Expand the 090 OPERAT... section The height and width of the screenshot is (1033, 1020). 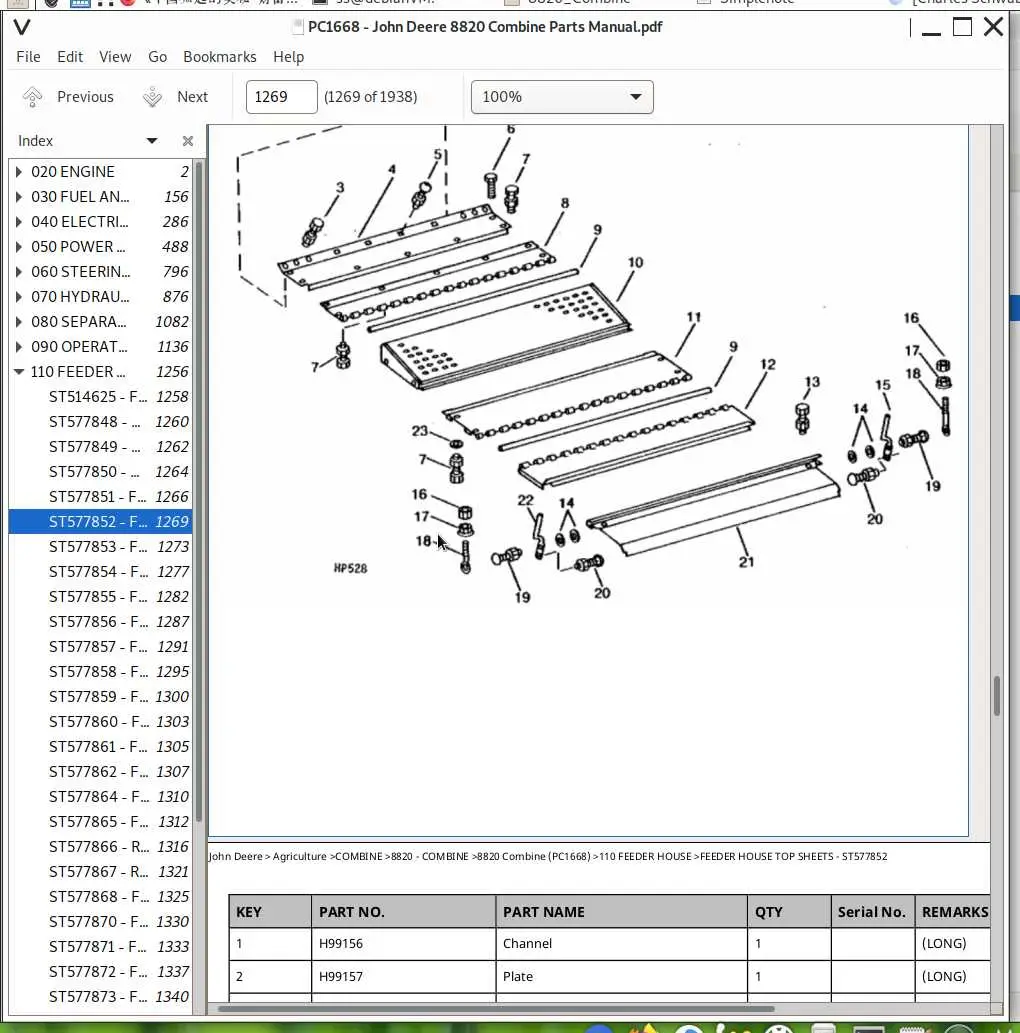[x=18, y=347]
